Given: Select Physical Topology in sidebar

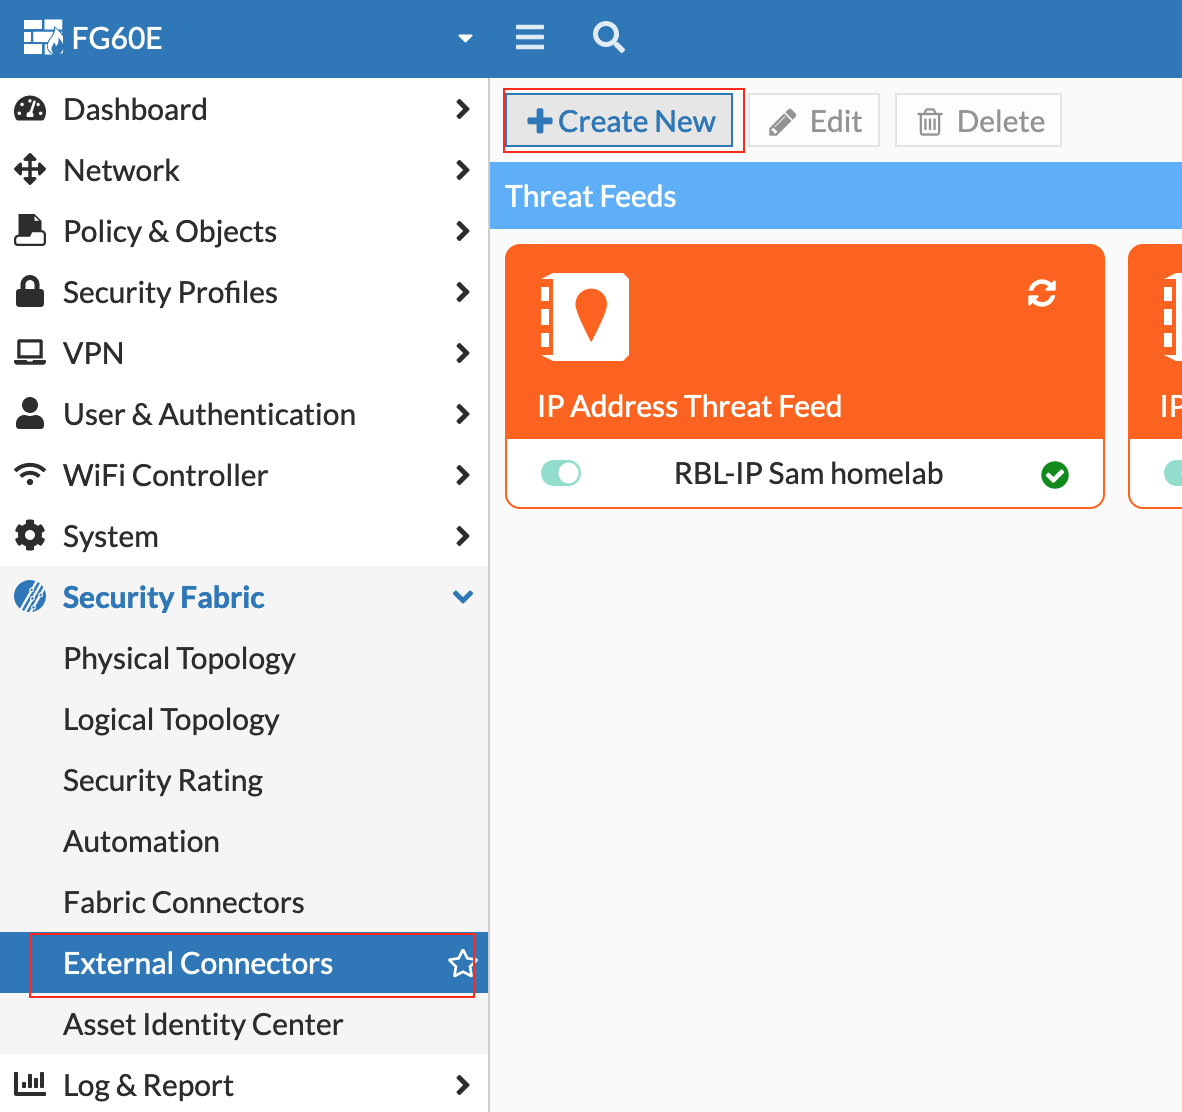Looking at the screenshot, I should click(180, 659).
